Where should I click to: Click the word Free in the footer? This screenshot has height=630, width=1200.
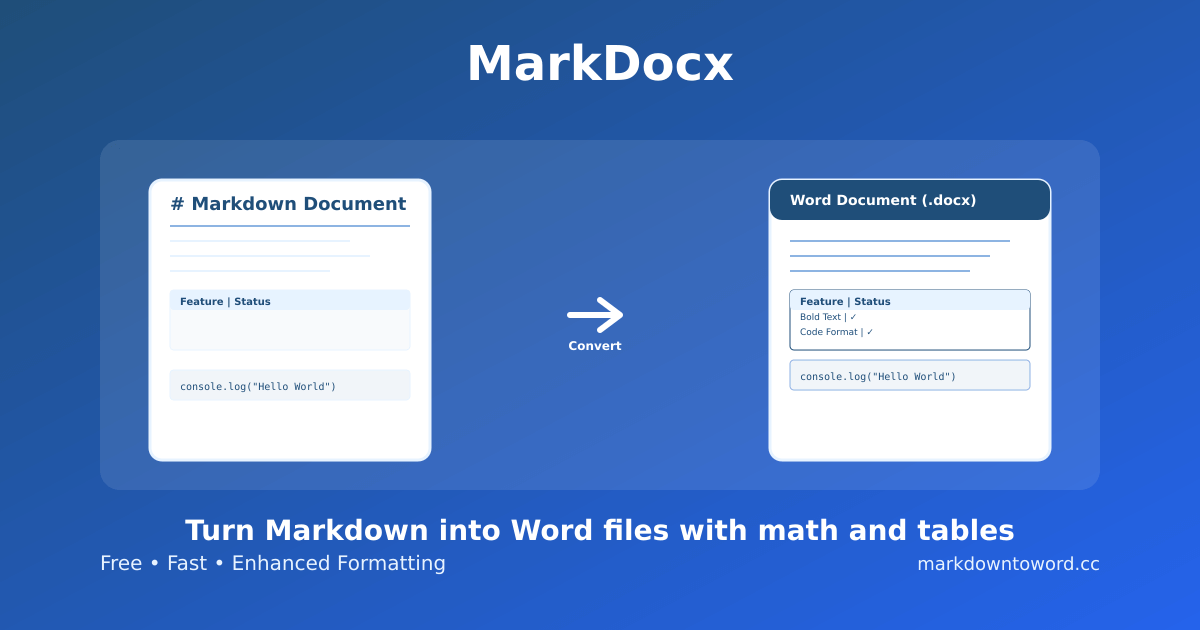[x=121, y=564]
